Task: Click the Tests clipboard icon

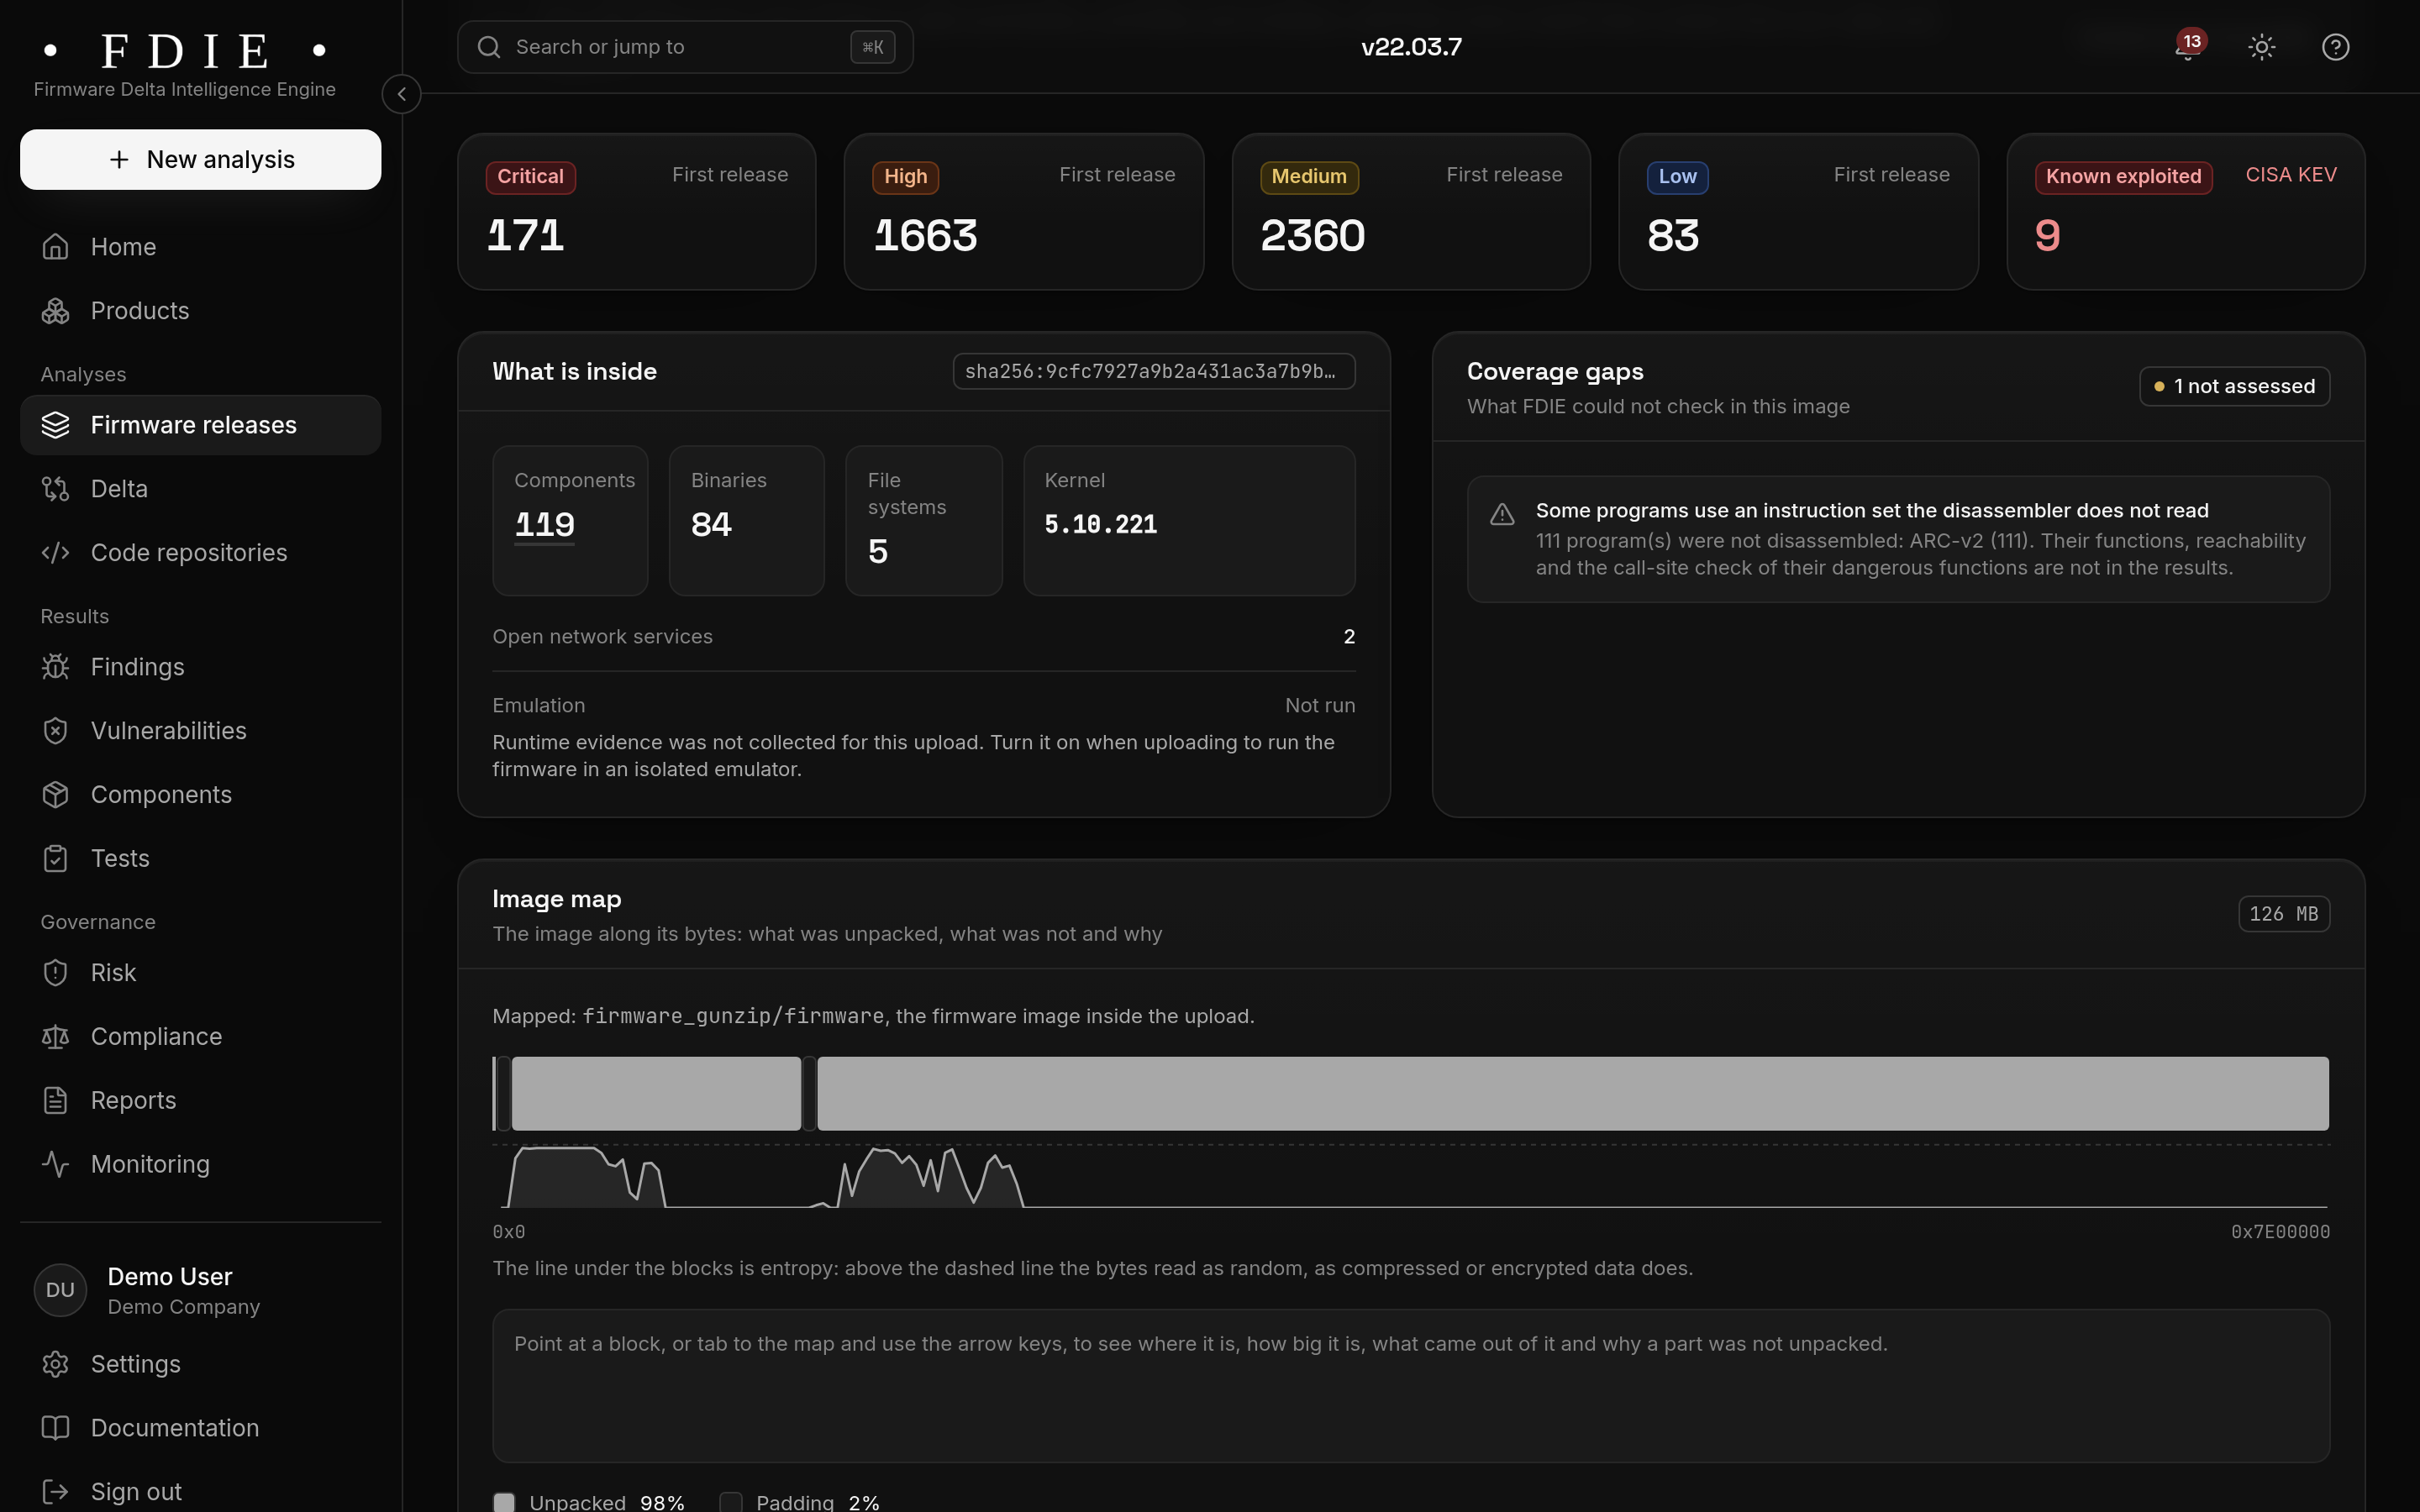Action: tap(55, 859)
